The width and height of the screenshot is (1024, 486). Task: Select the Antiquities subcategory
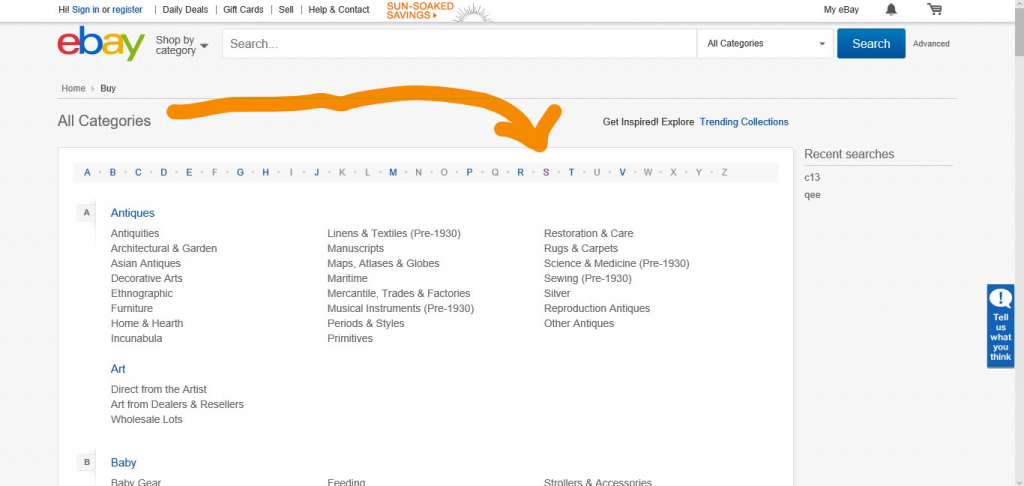point(135,233)
